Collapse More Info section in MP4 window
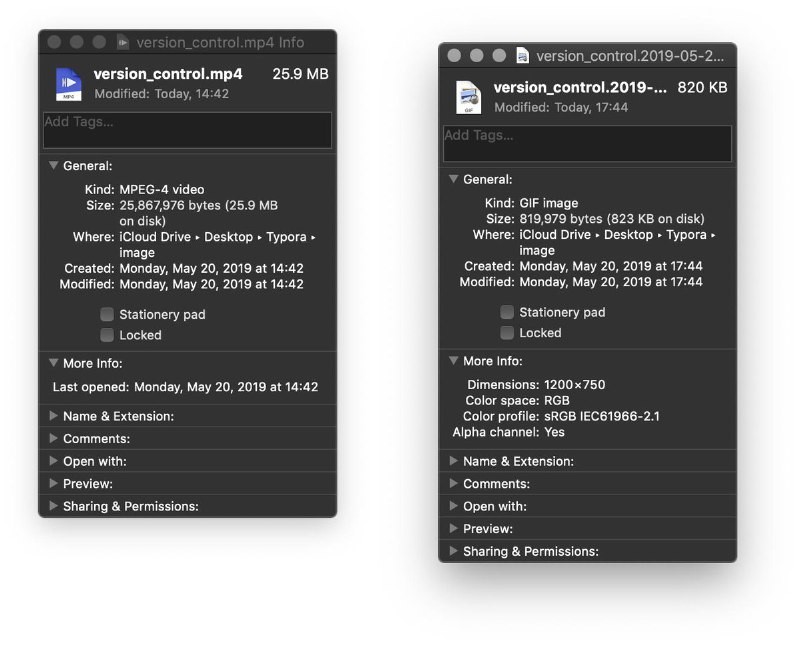The height and width of the screenshot is (646, 800). 54,364
